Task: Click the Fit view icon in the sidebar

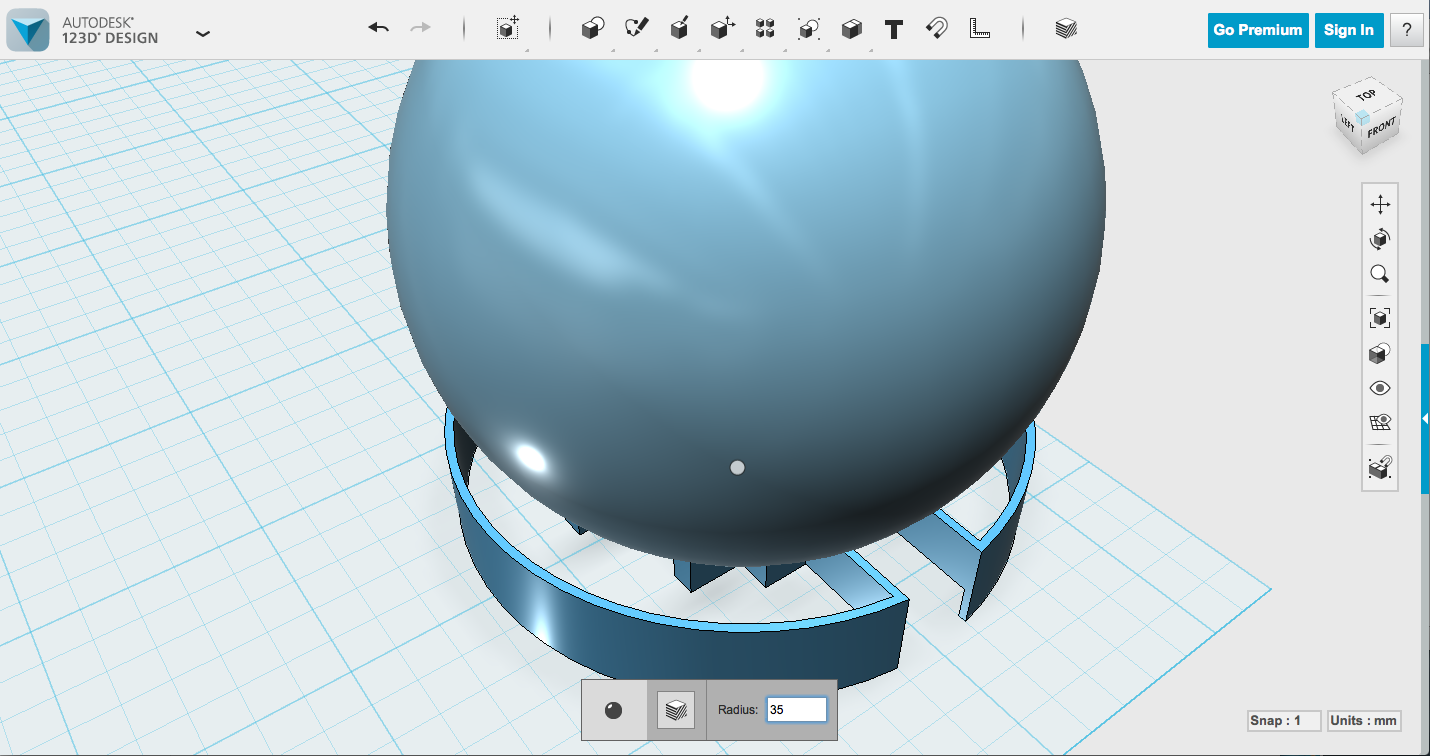Action: tap(1379, 317)
